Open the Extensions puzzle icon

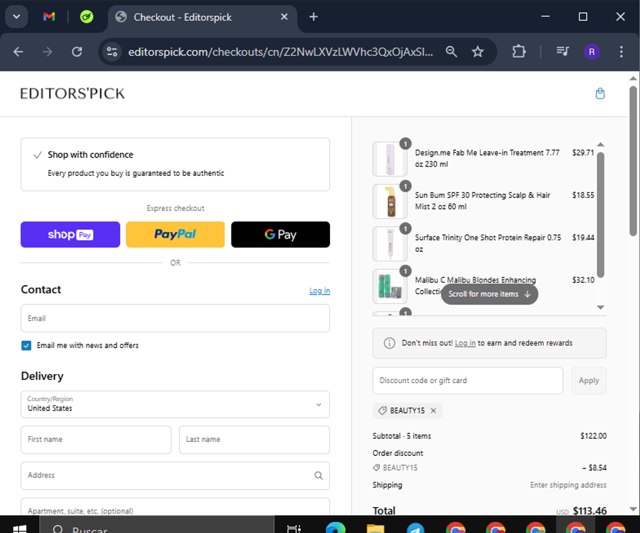(x=519, y=52)
